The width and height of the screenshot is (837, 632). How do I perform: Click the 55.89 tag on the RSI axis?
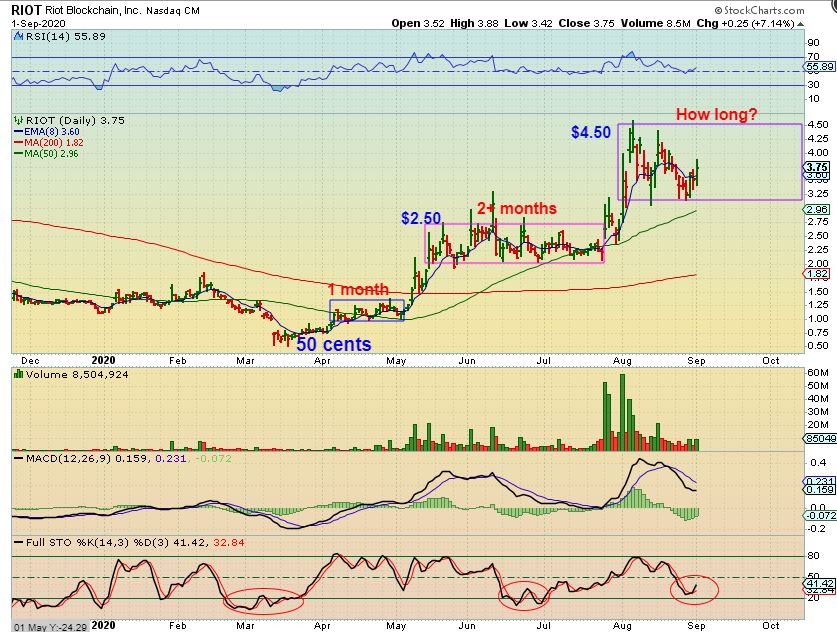coord(820,67)
